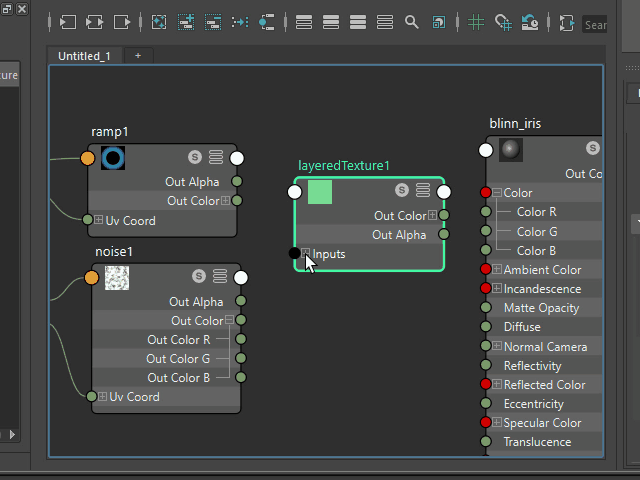Image resolution: width=640 pixels, height=480 pixels.
Task: Click view mode button on noise1 node
Action: (x=220, y=276)
